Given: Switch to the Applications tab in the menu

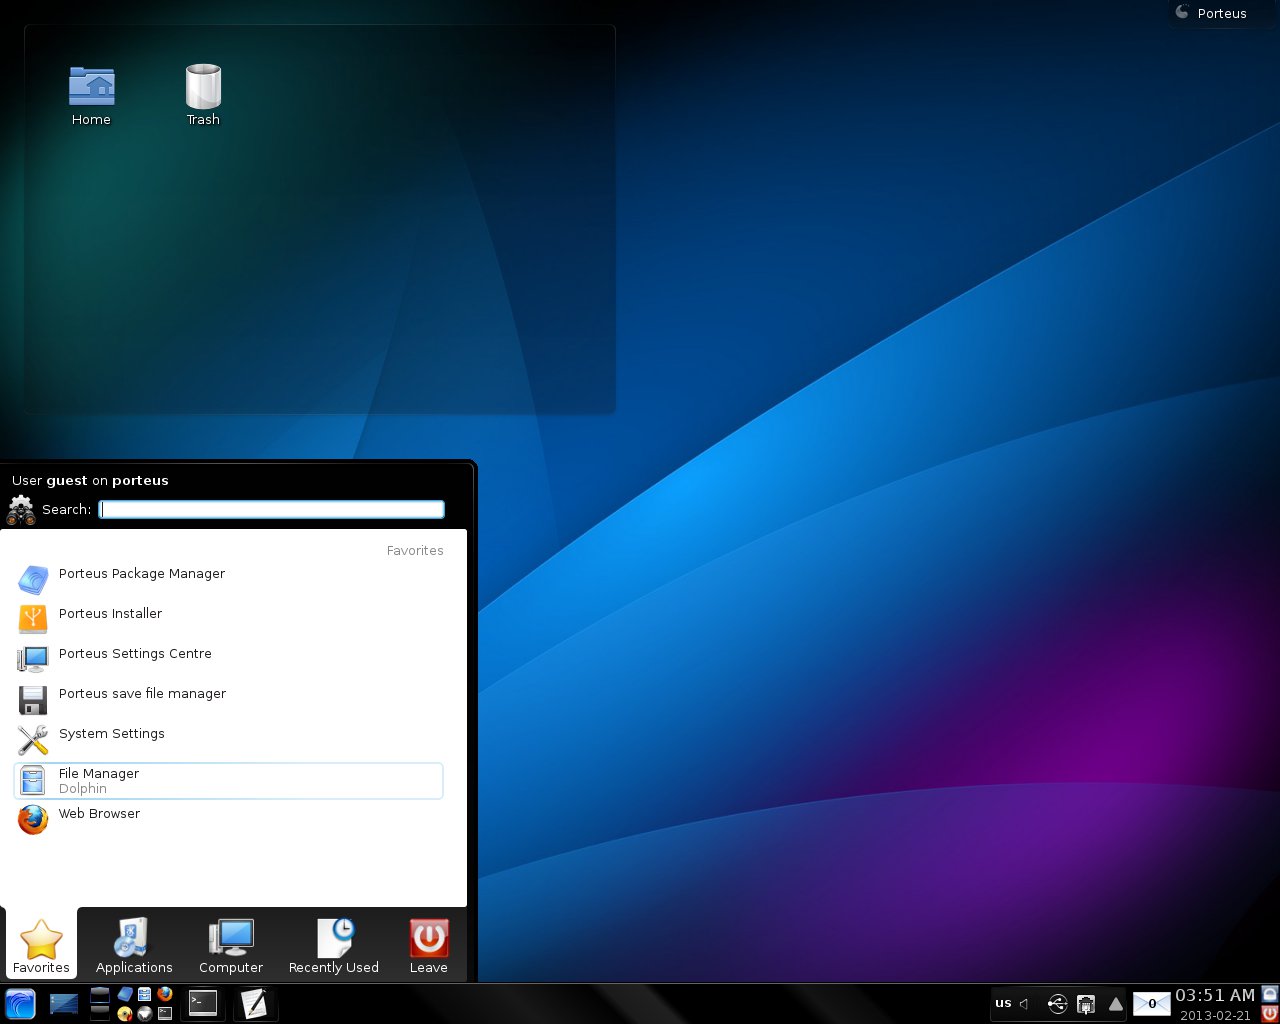Looking at the screenshot, I should click(x=134, y=945).
